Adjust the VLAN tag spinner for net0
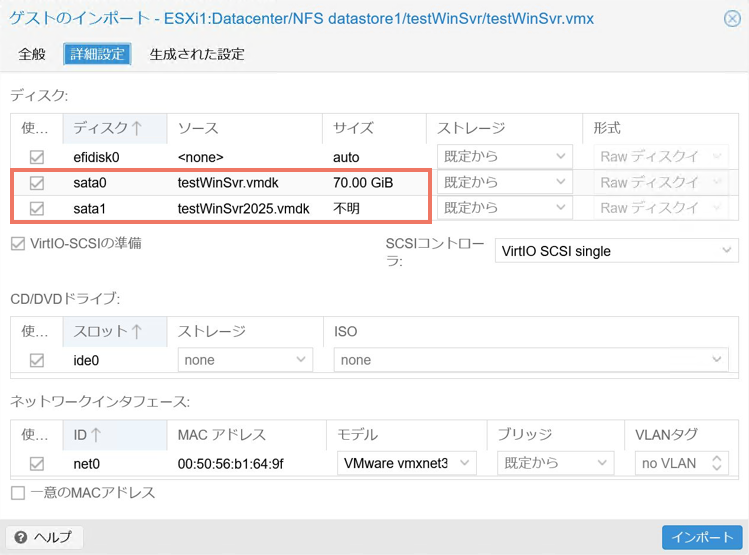This screenshot has width=749, height=555. pos(716,463)
